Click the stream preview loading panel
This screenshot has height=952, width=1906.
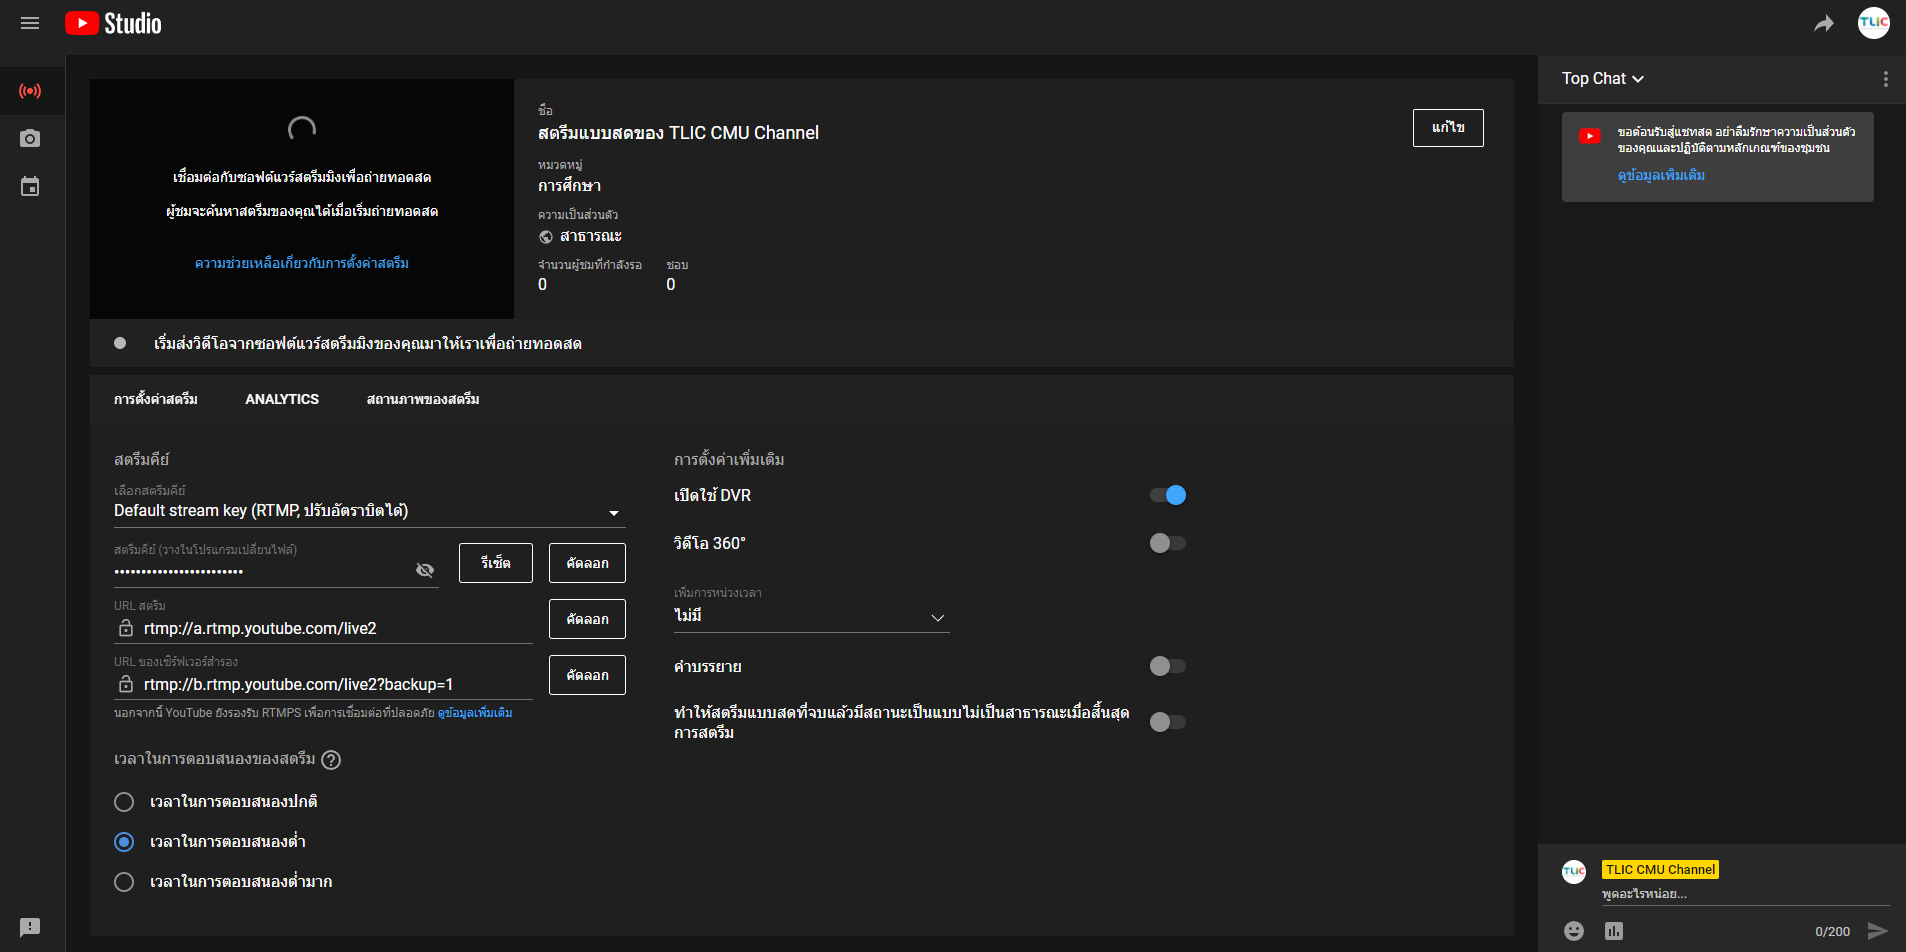click(302, 199)
